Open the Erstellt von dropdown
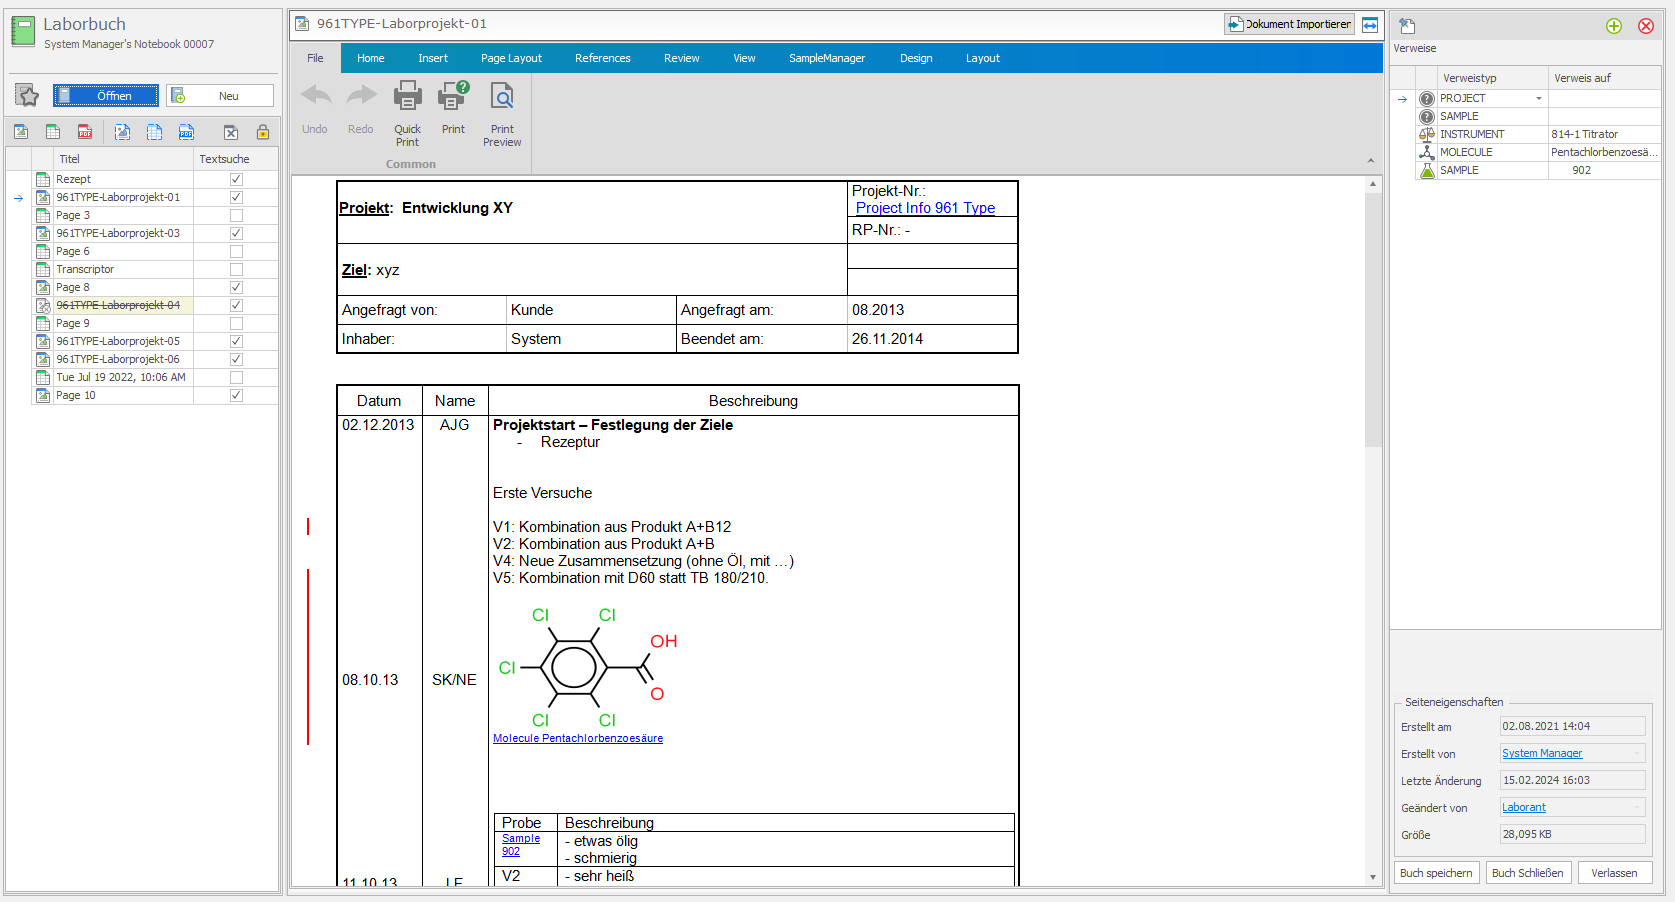Screen dimensions: 1675x902 click(x=1637, y=754)
